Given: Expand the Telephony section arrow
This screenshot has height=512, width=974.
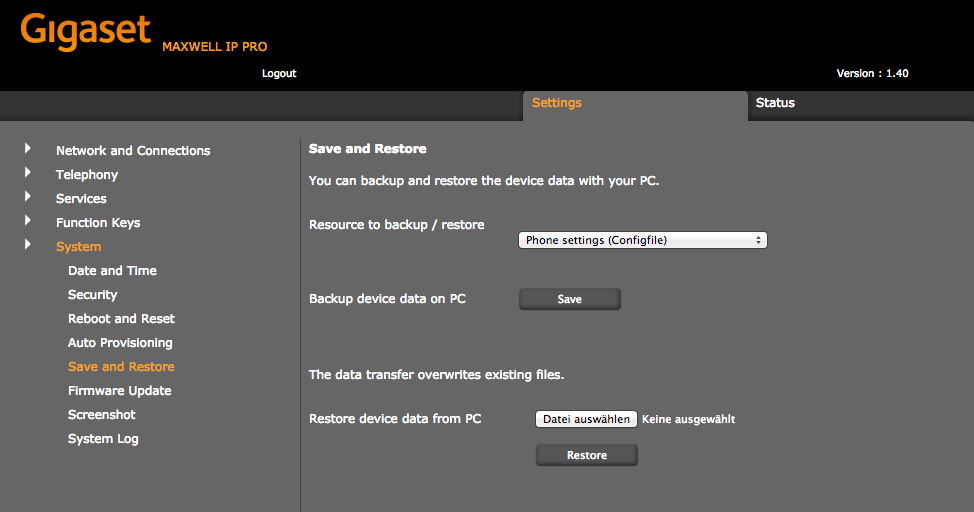Looking at the screenshot, I should click(27, 172).
